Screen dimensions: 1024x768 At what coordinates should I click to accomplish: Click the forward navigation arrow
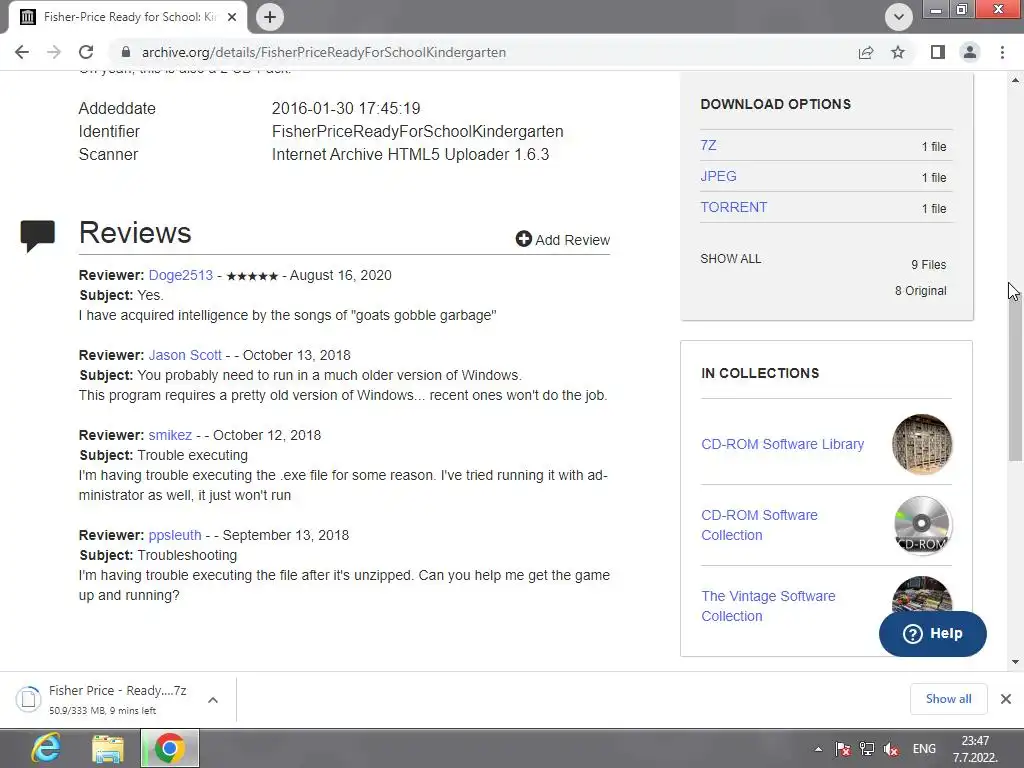54,52
